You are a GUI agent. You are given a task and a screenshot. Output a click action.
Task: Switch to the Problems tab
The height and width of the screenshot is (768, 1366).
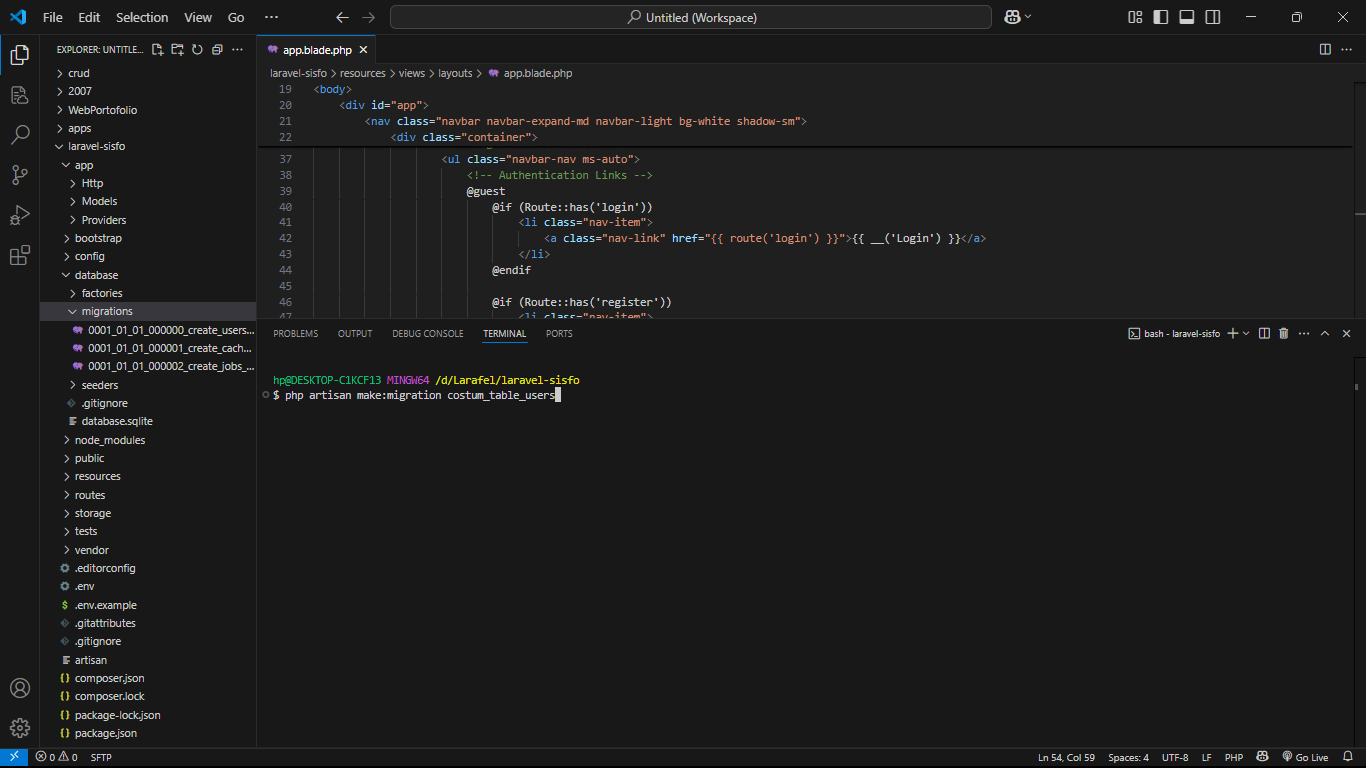(x=295, y=334)
